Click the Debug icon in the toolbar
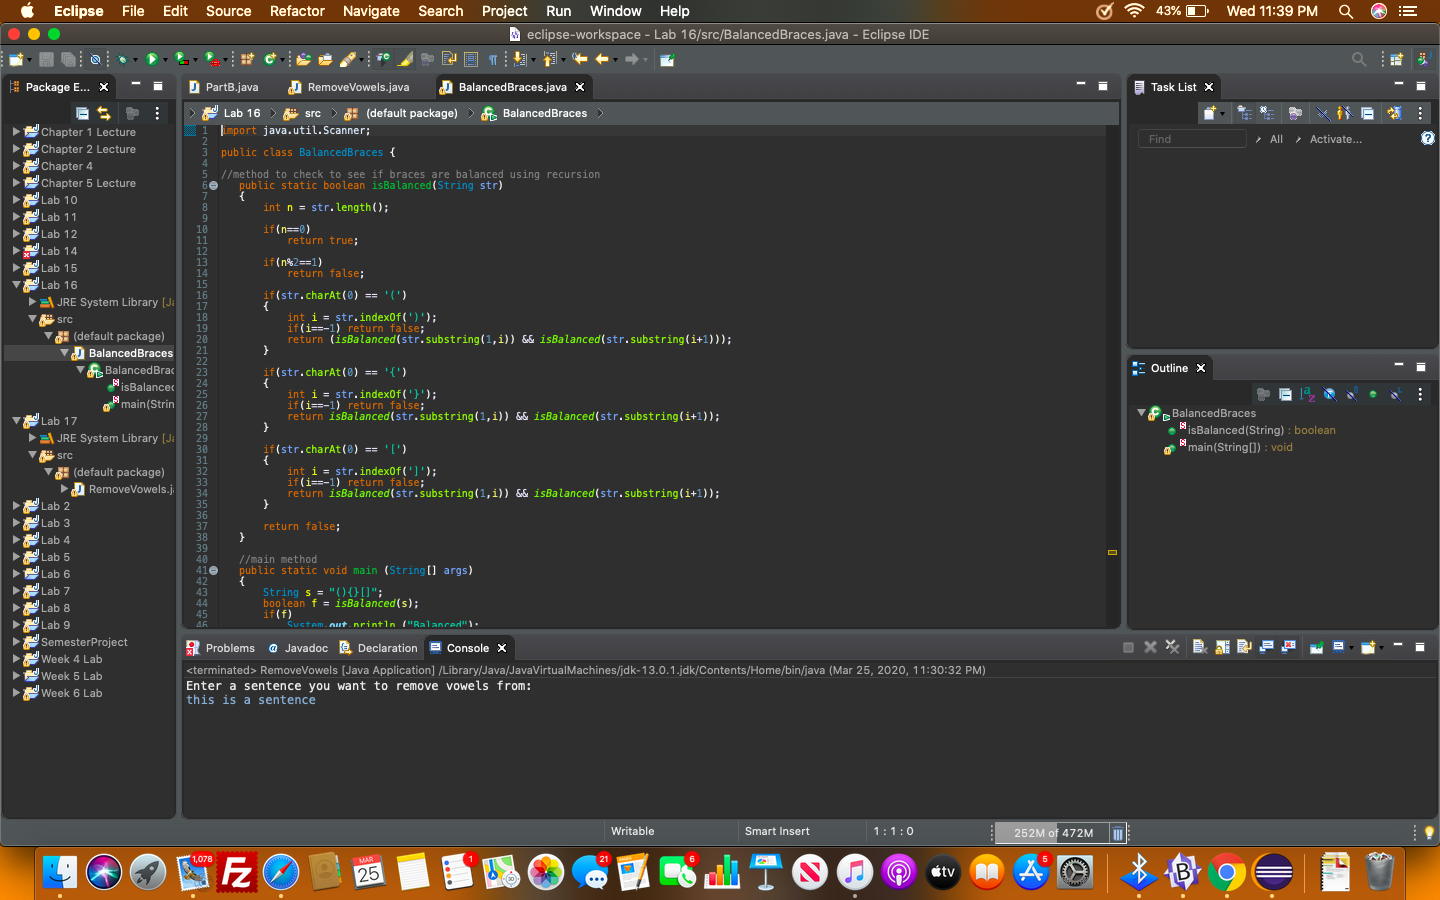The image size is (1440, 900). pyautogui.click(x=123, y=58)
